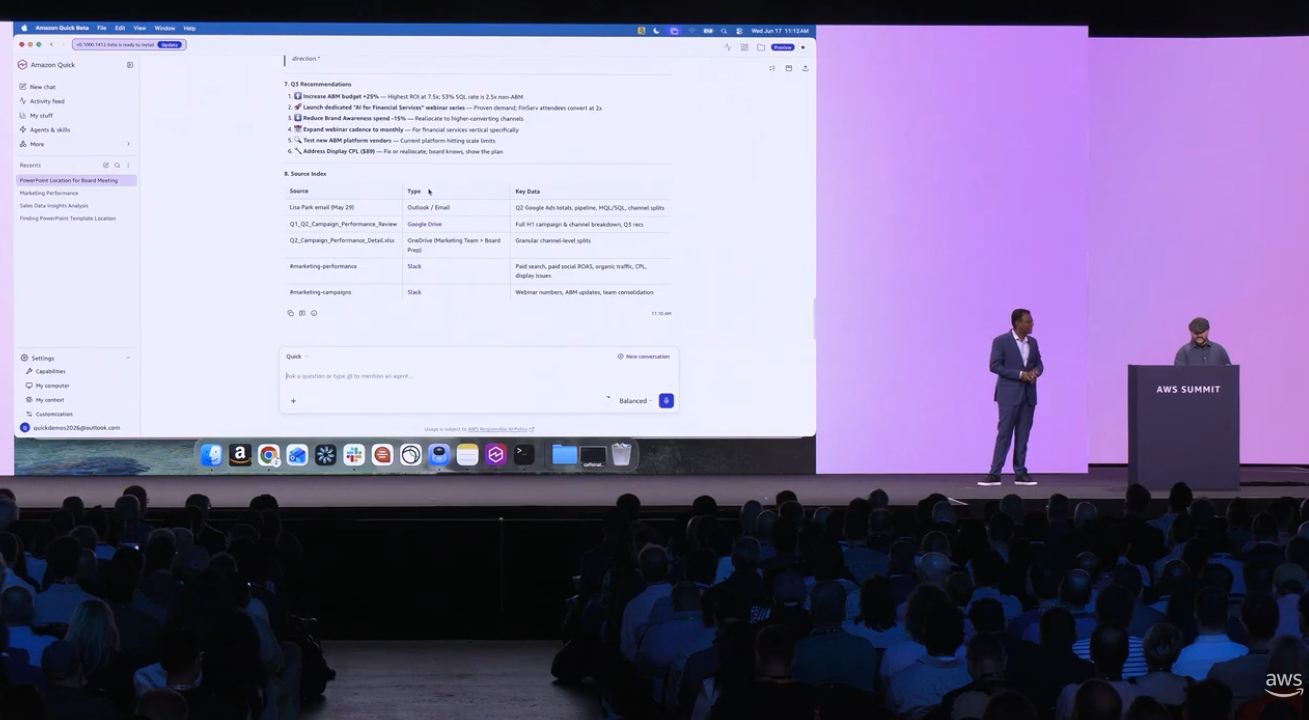Click the round dot button beside Preview
This screenshot has width=1309, height=720.
(x=803, y=47)
